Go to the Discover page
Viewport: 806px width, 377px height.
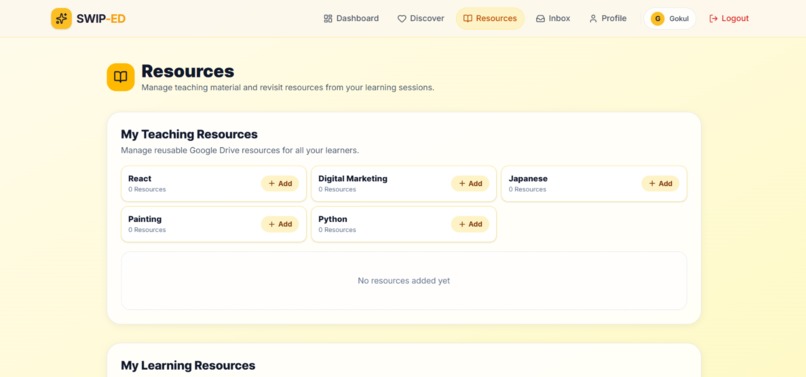click(x=420, y=19)
